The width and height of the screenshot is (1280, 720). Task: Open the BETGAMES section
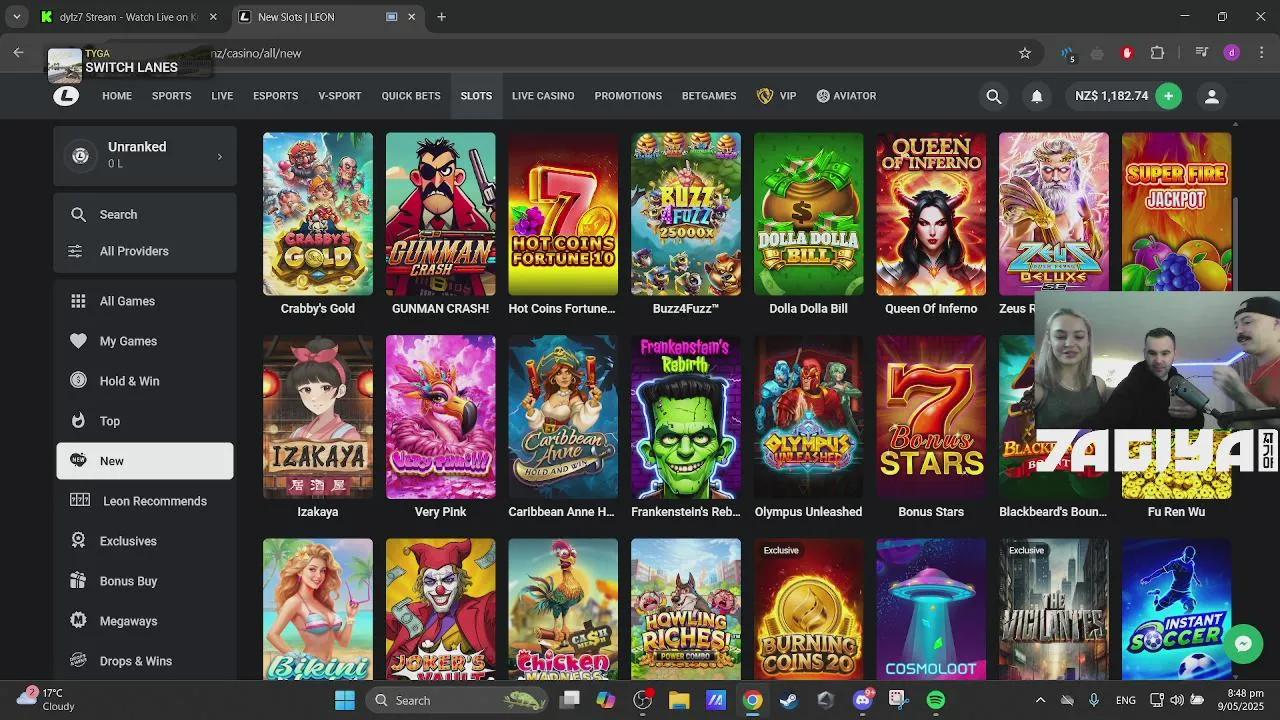[x=709, y=96]
